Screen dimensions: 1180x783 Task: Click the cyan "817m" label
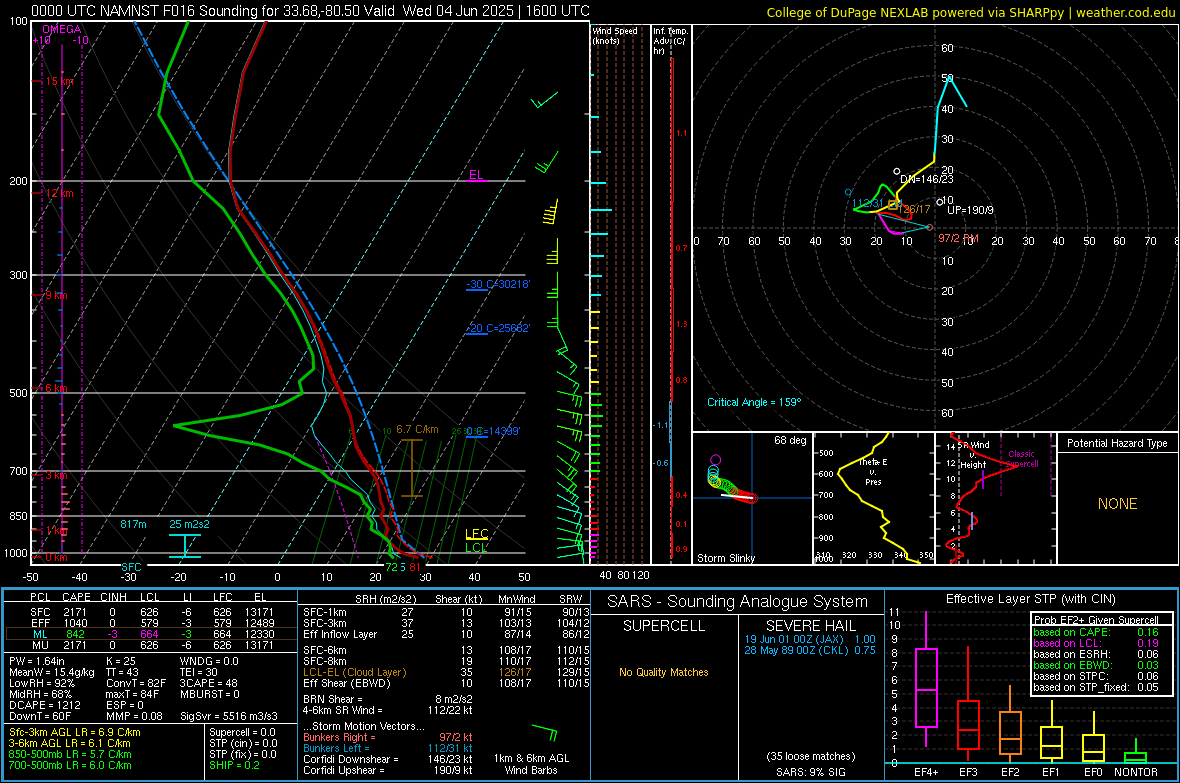click(x=133, y=524)
